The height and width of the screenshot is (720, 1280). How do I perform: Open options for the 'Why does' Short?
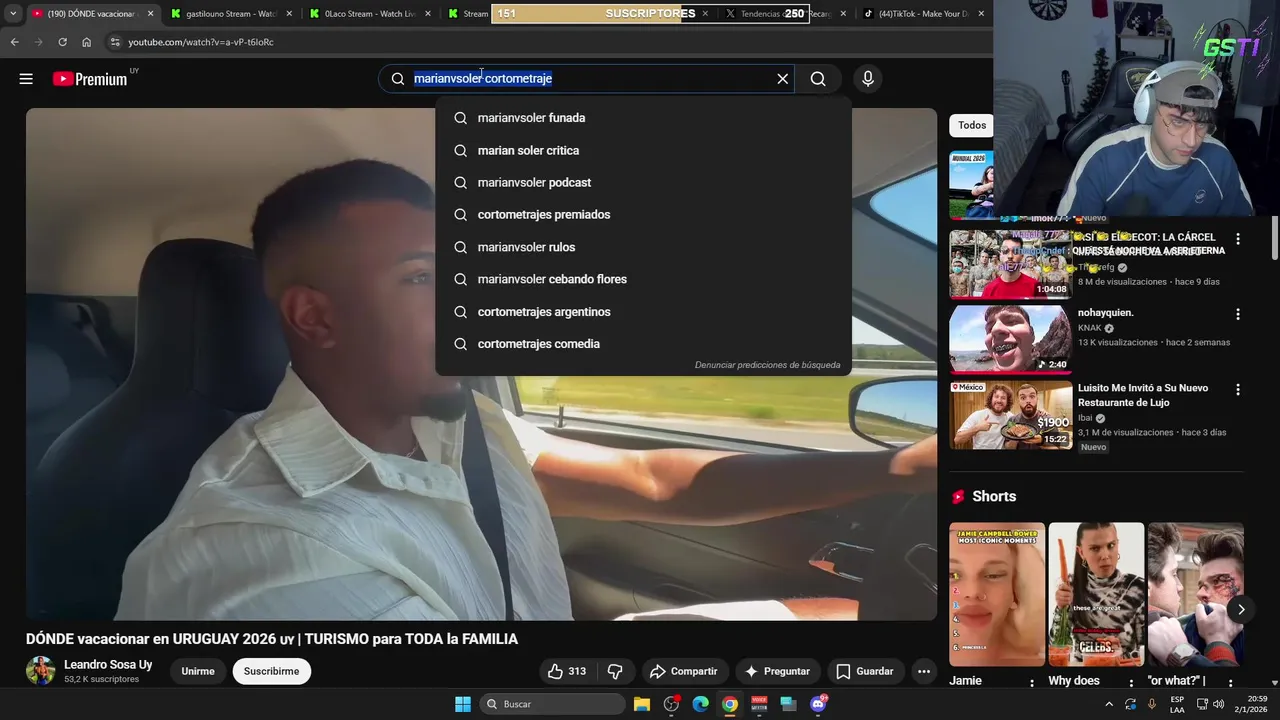point(1131,683)
